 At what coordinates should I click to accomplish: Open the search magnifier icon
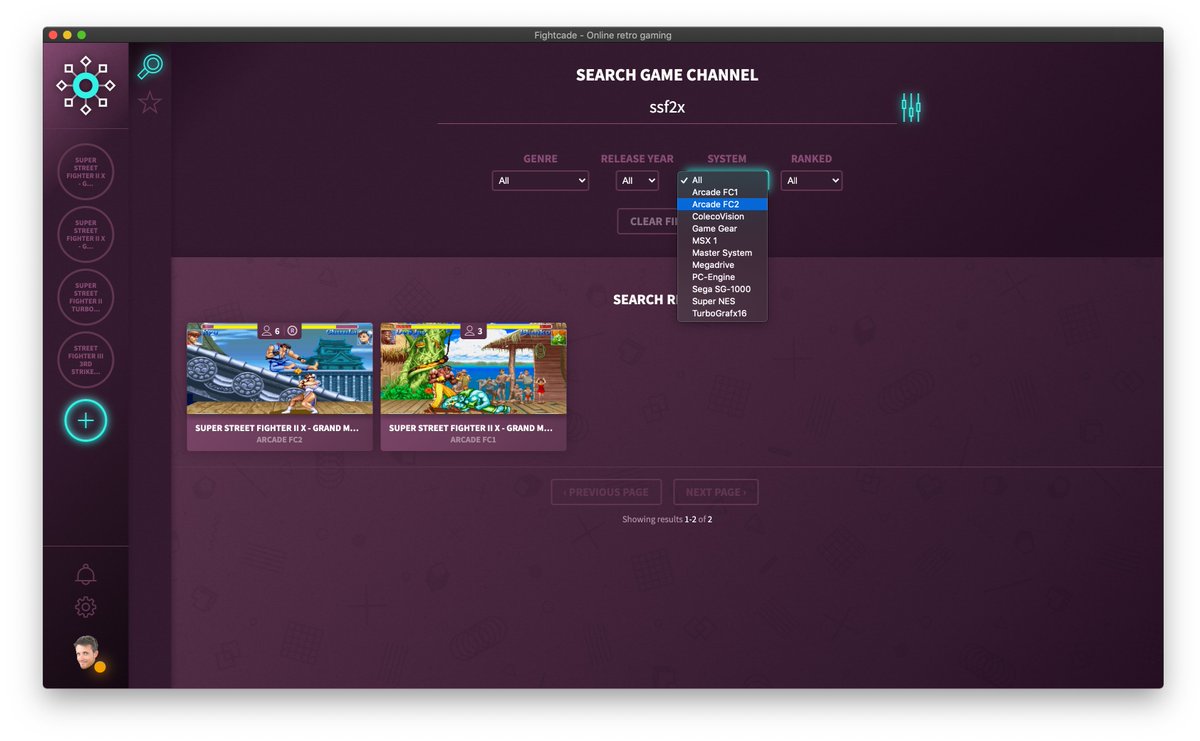[x=150, y=67]
